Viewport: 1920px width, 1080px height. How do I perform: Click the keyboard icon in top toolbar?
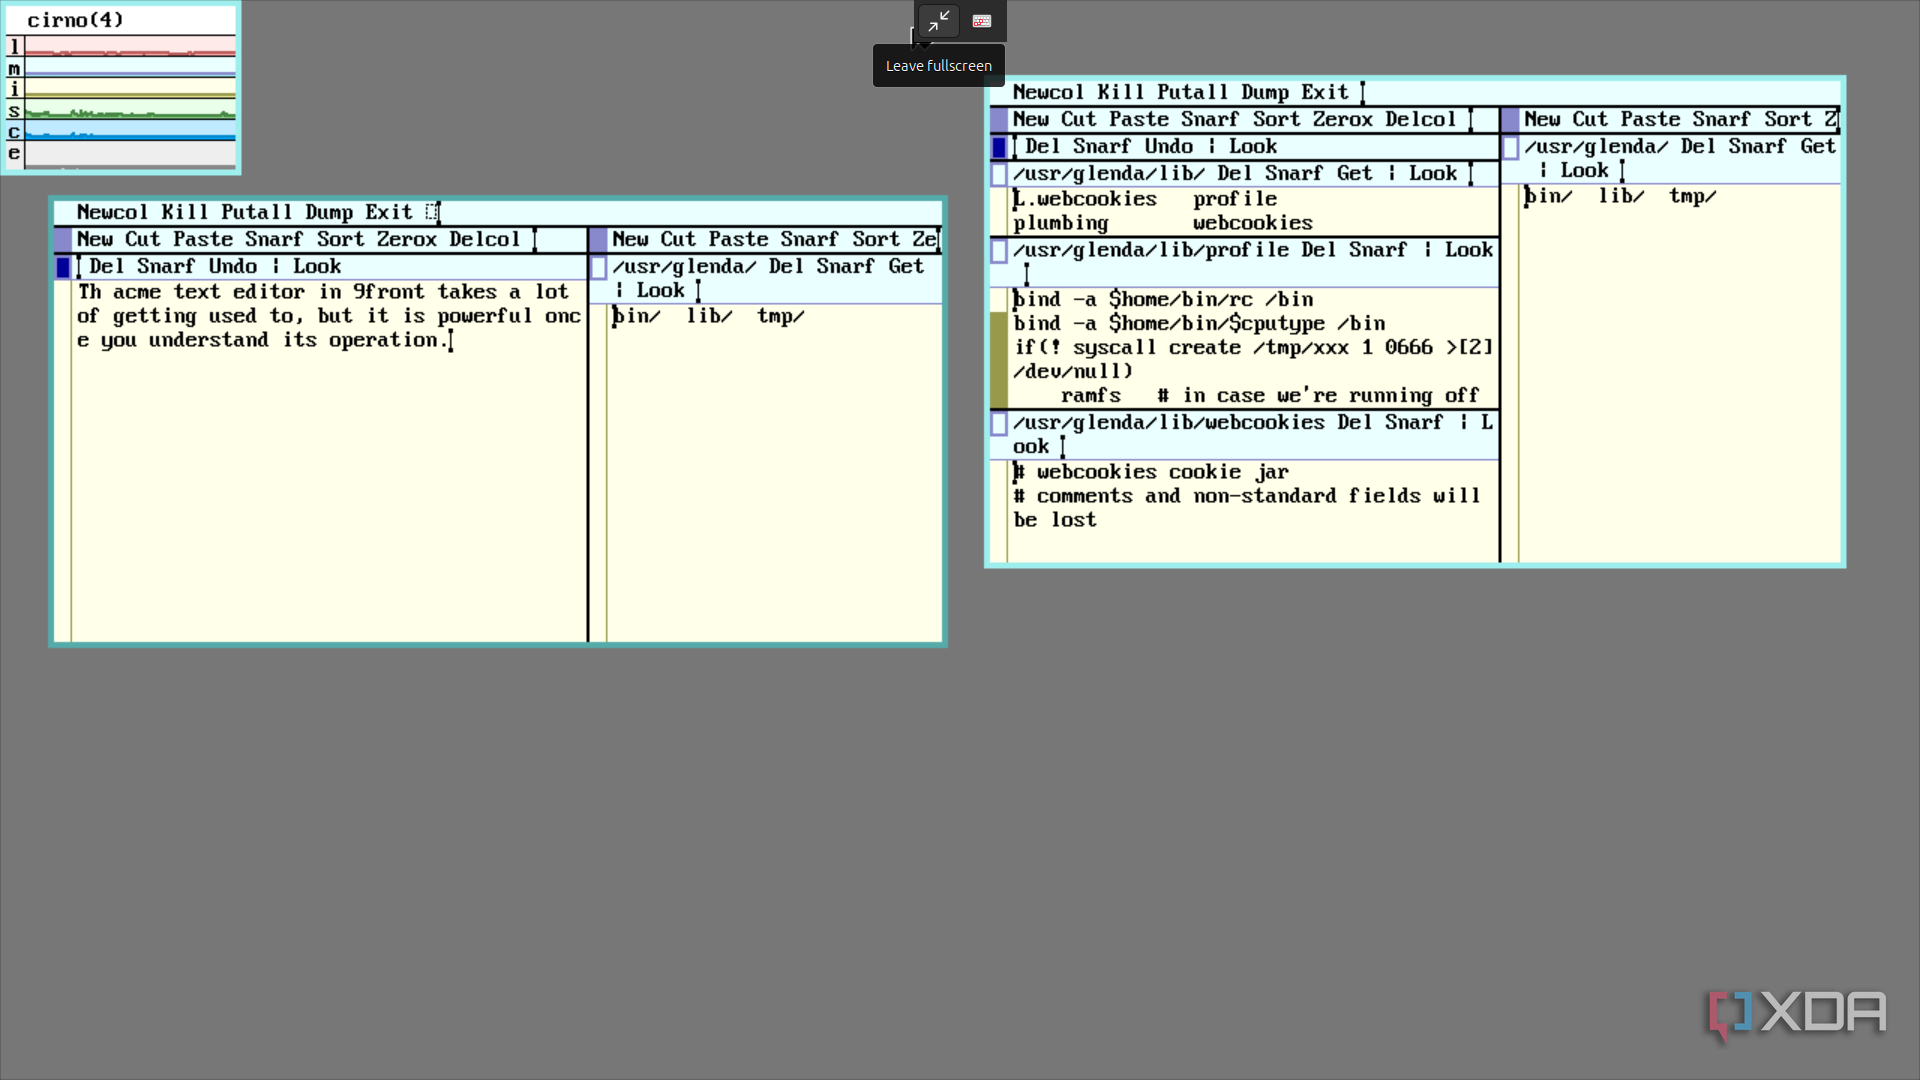[x=982, y=21]
